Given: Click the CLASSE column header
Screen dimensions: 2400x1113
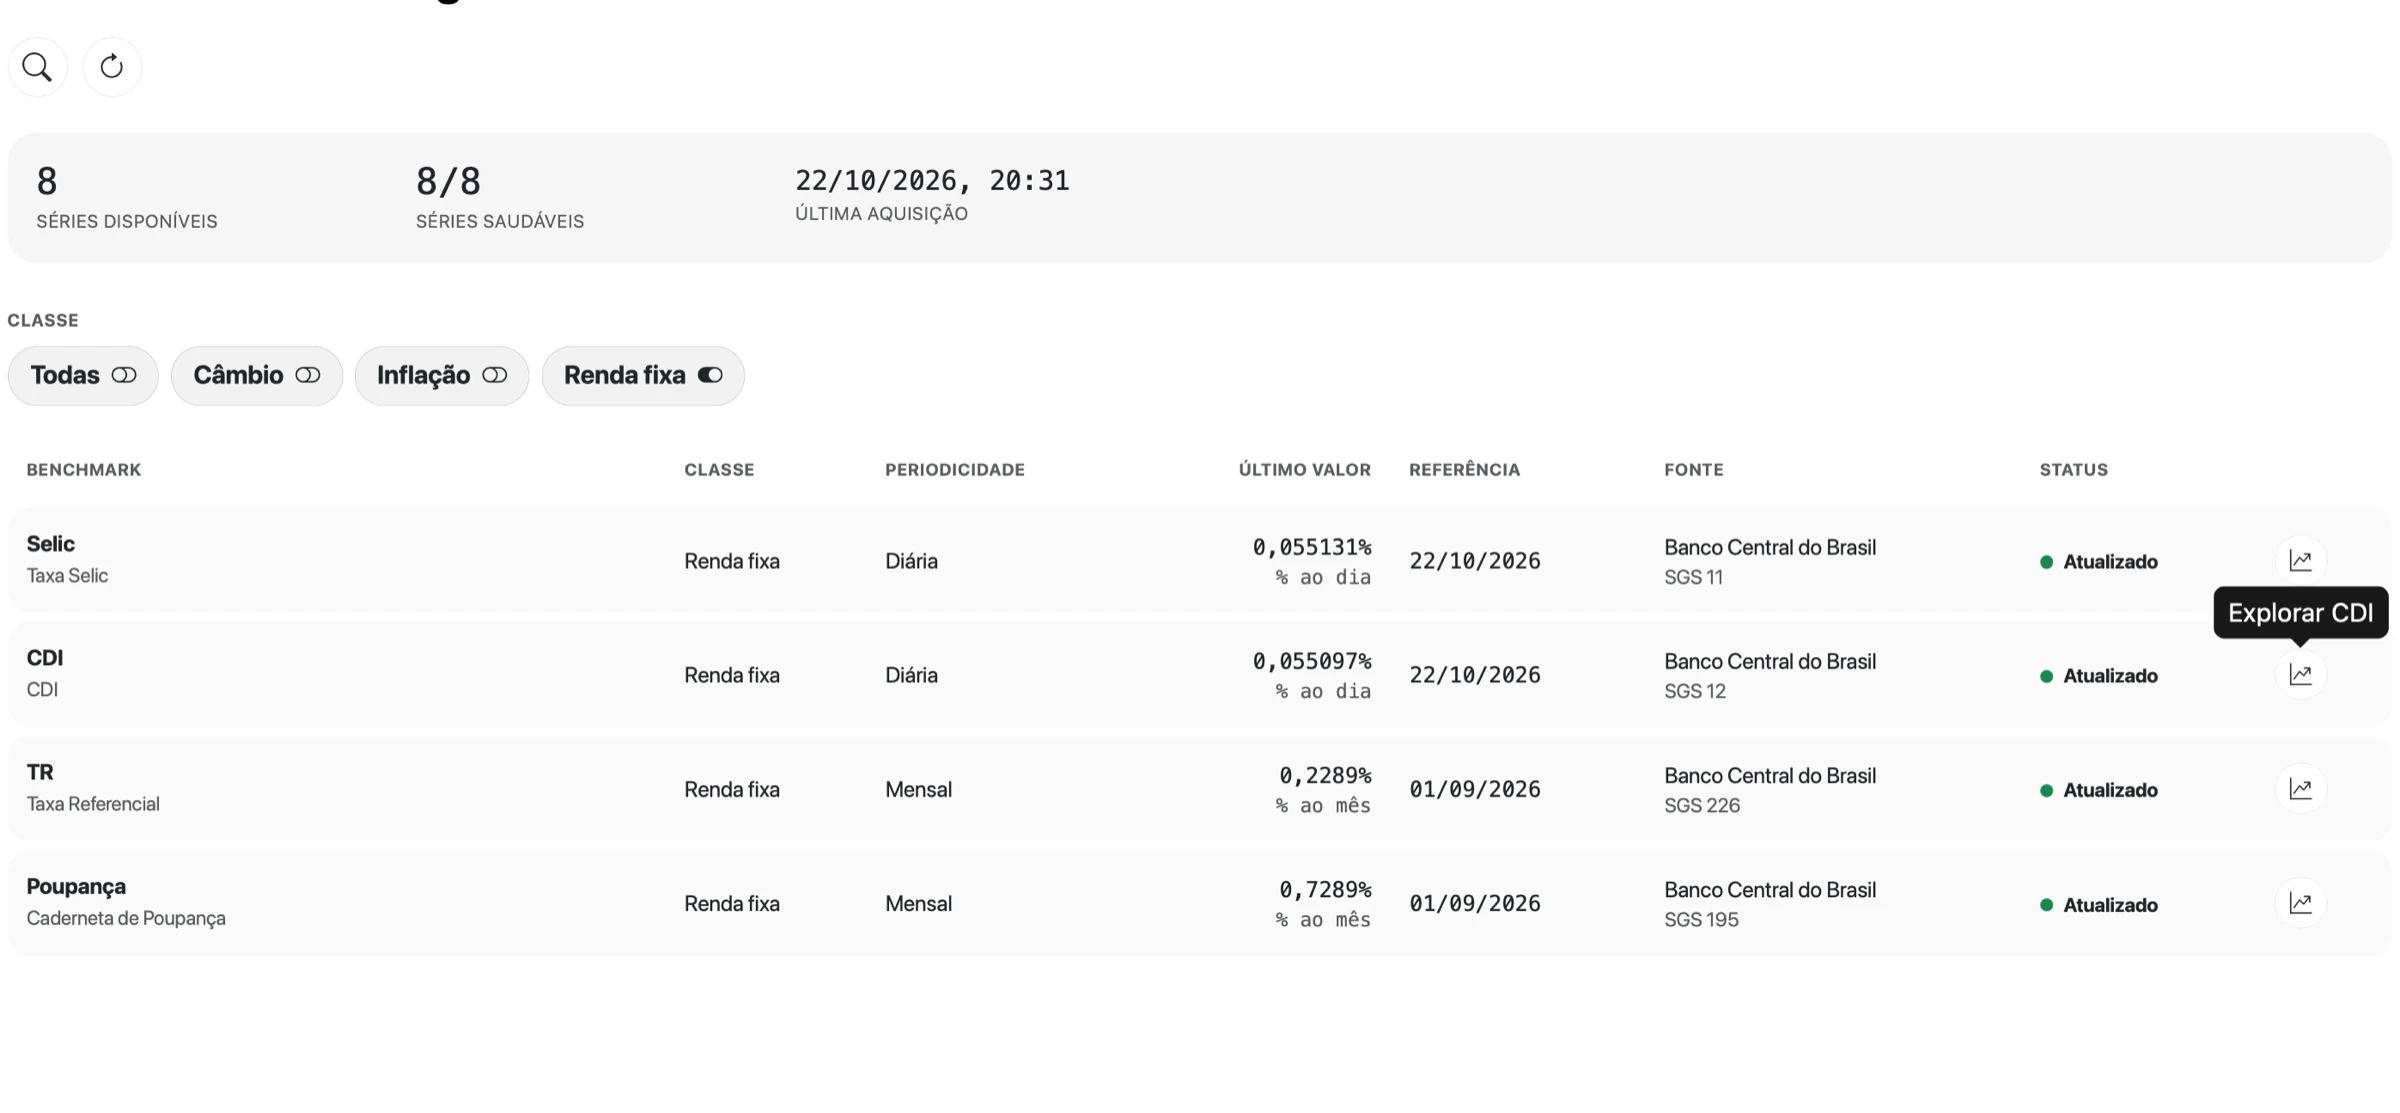Looking at the screenshot, I should [719, 470].
